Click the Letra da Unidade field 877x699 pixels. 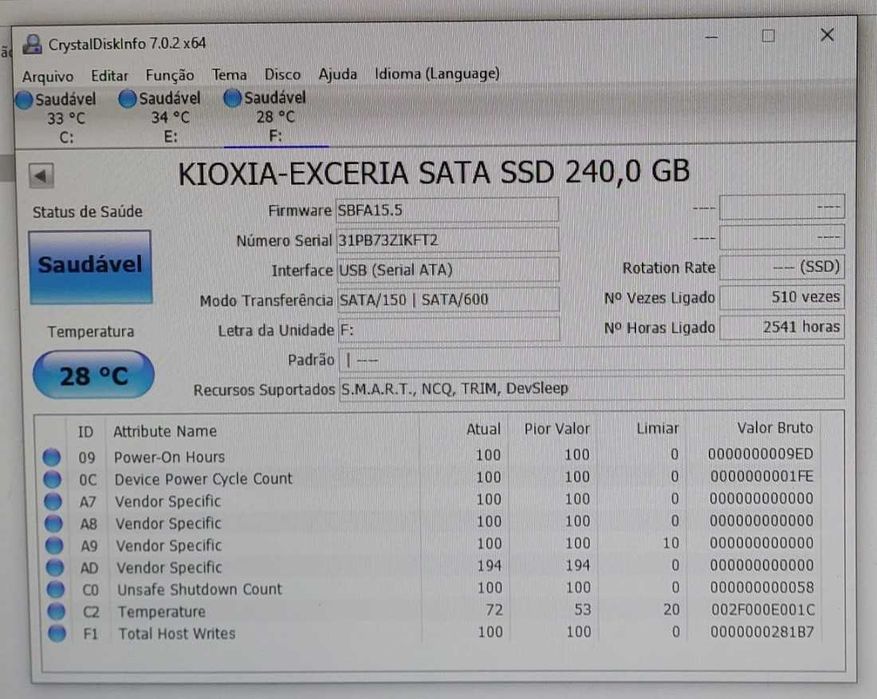(x=449, y=329)
